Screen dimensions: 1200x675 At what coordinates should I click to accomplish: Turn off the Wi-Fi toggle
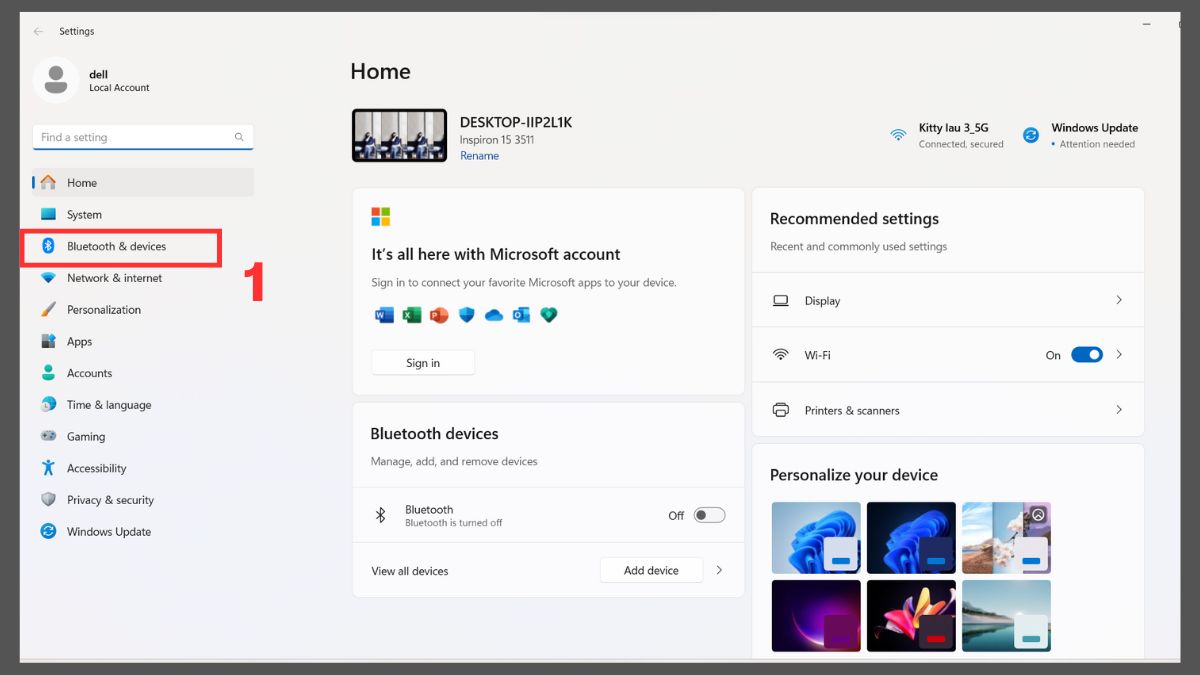(x=1087, y=355)
